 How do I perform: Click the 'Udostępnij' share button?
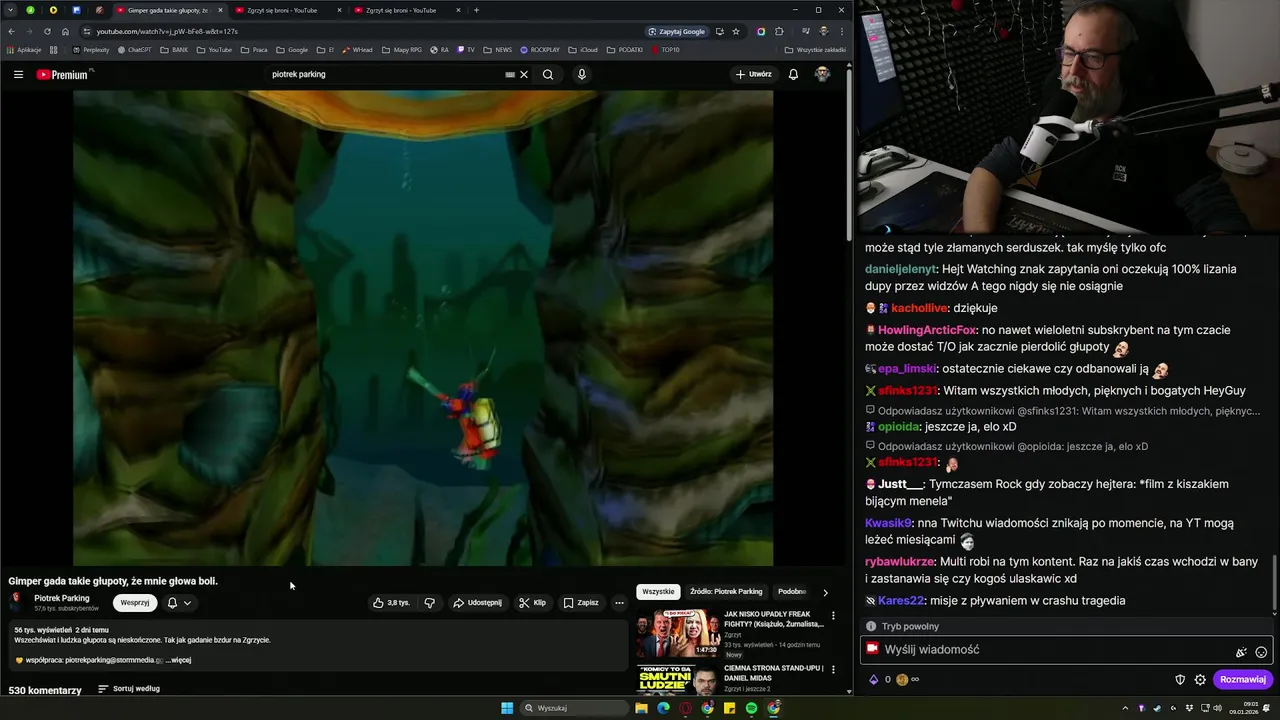pyautogui.click(x=477, y=603)
